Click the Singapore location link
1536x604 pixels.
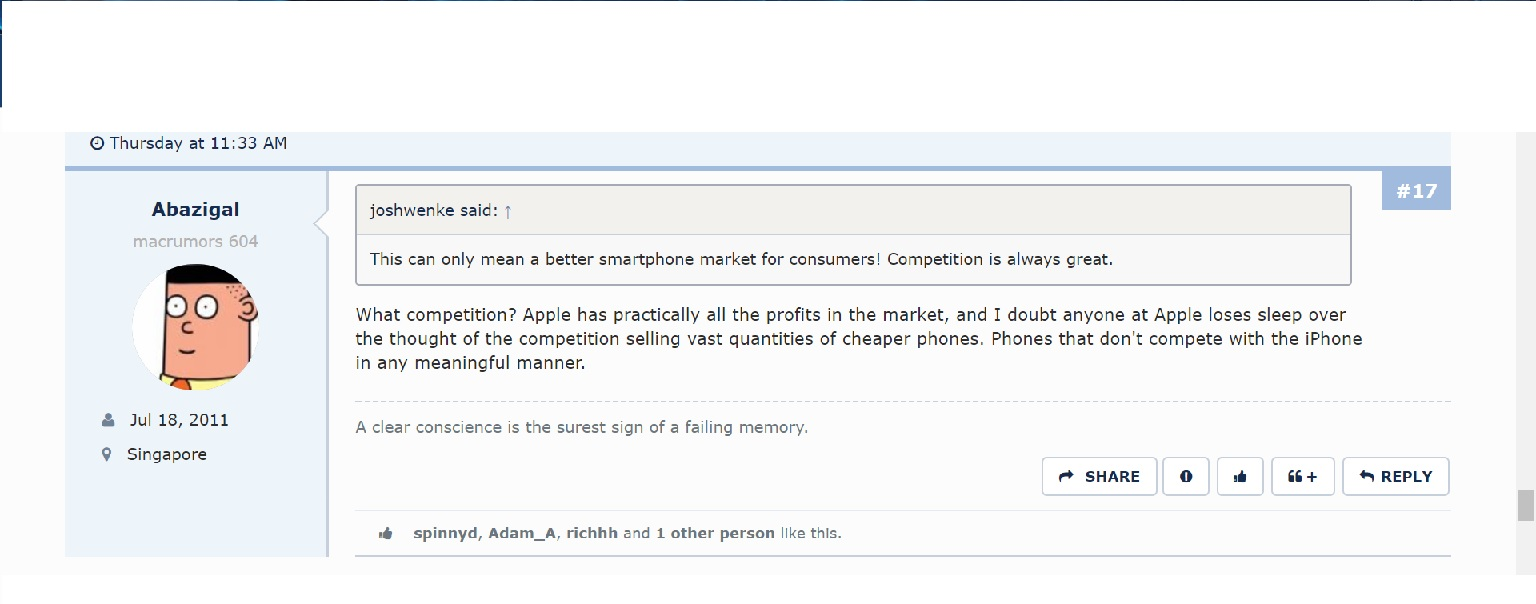tap(167, 454)
